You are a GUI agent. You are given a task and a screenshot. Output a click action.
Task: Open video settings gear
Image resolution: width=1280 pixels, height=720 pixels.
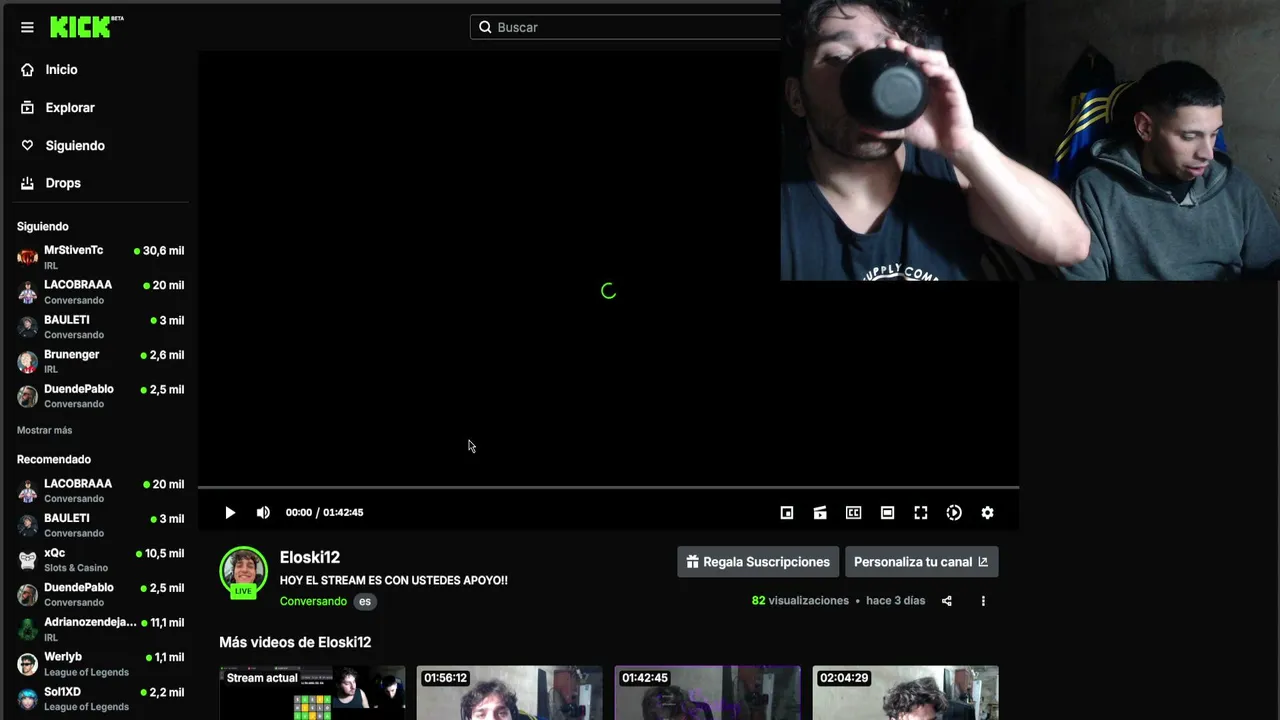988,513
